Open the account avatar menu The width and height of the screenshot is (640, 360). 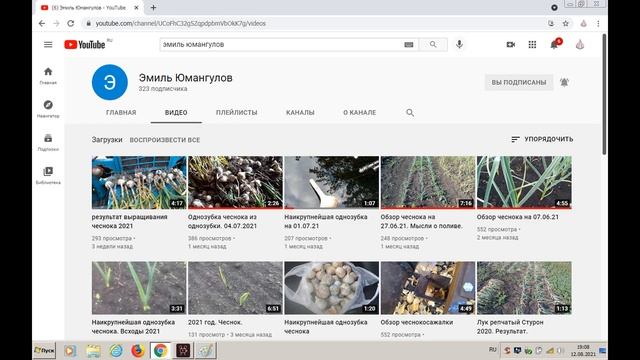coord(580,44)
